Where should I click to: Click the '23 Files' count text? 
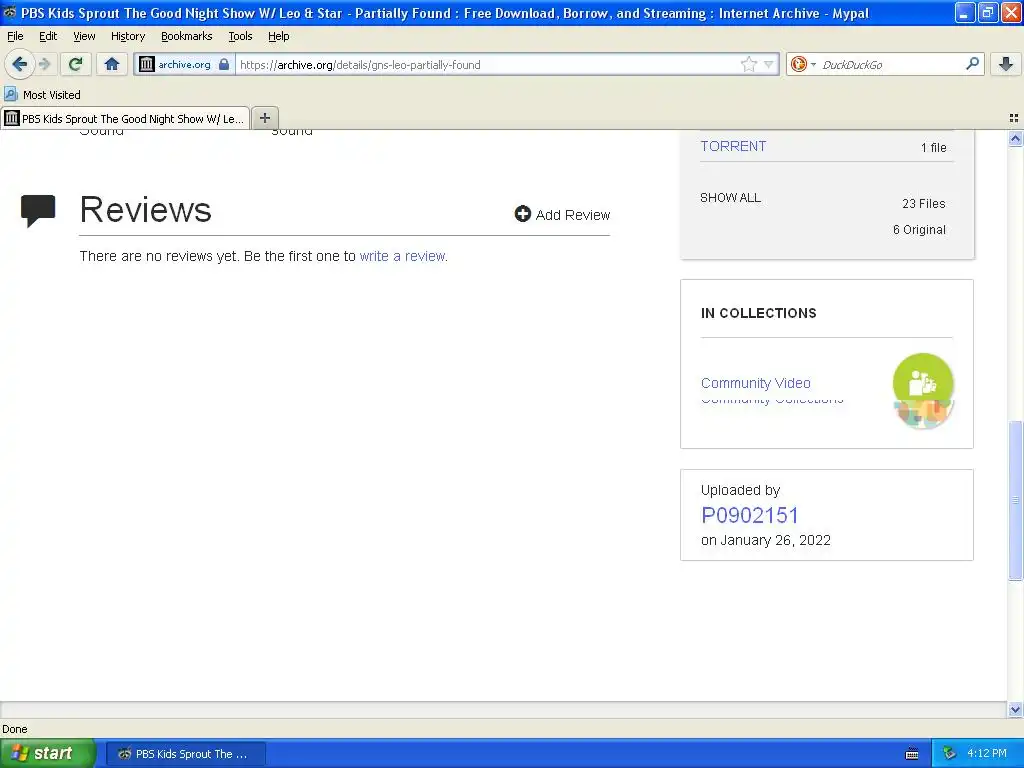tap(923, 204)
